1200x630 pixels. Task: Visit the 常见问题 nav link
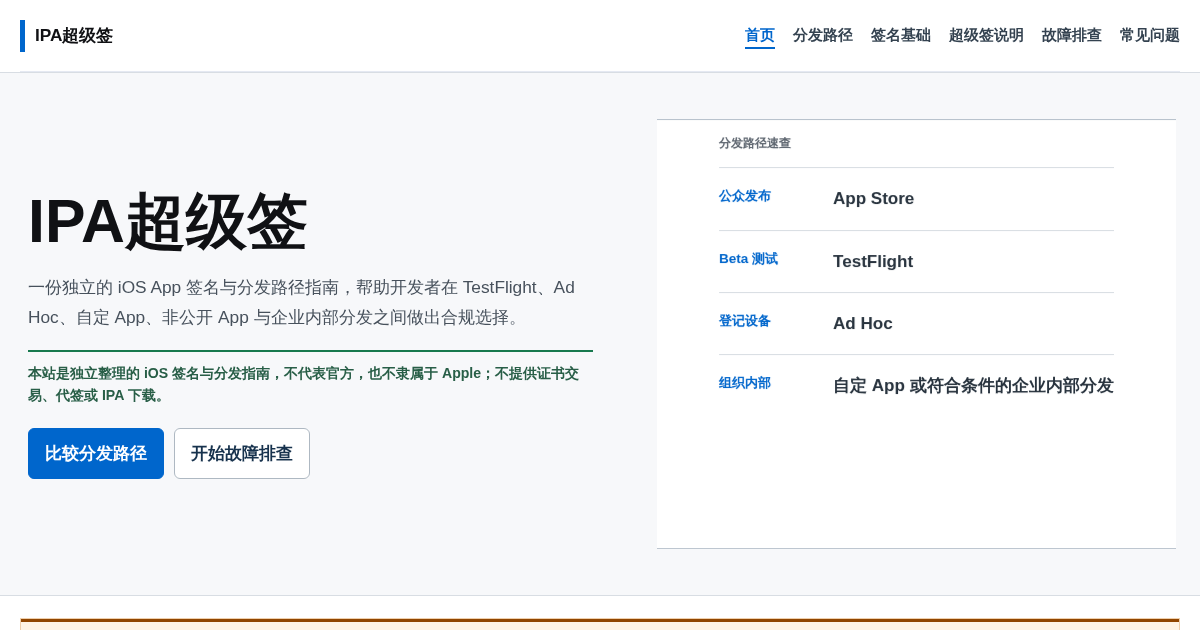pos(1150,36)
